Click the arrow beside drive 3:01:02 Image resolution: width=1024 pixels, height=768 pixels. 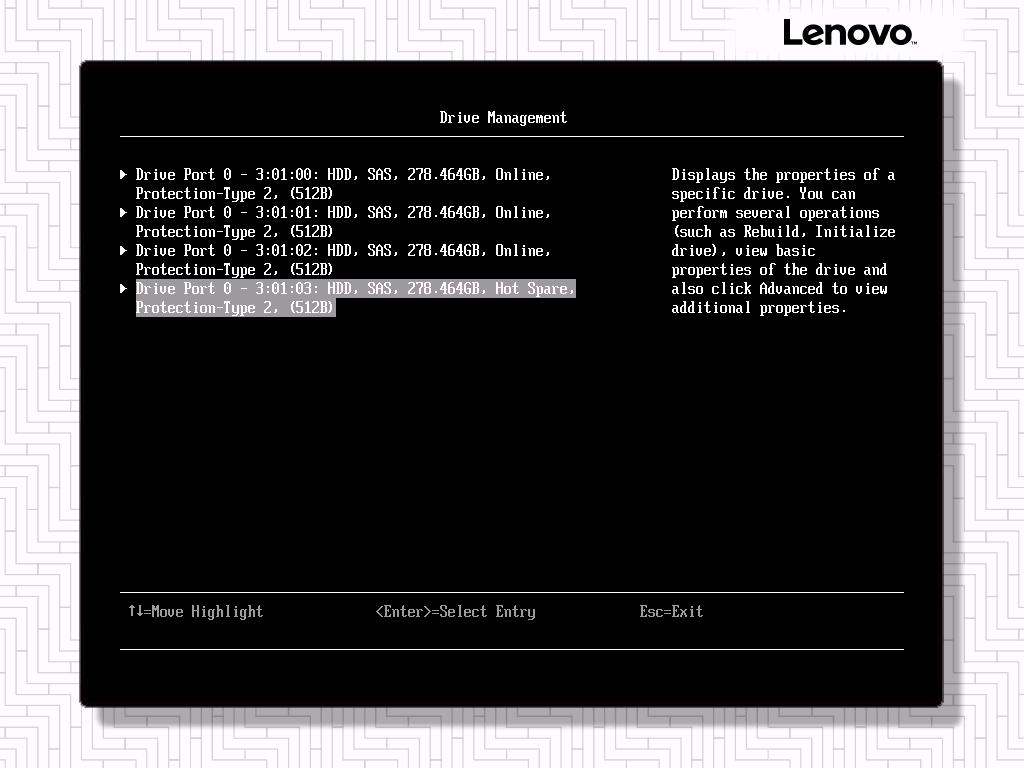point(124,251)
